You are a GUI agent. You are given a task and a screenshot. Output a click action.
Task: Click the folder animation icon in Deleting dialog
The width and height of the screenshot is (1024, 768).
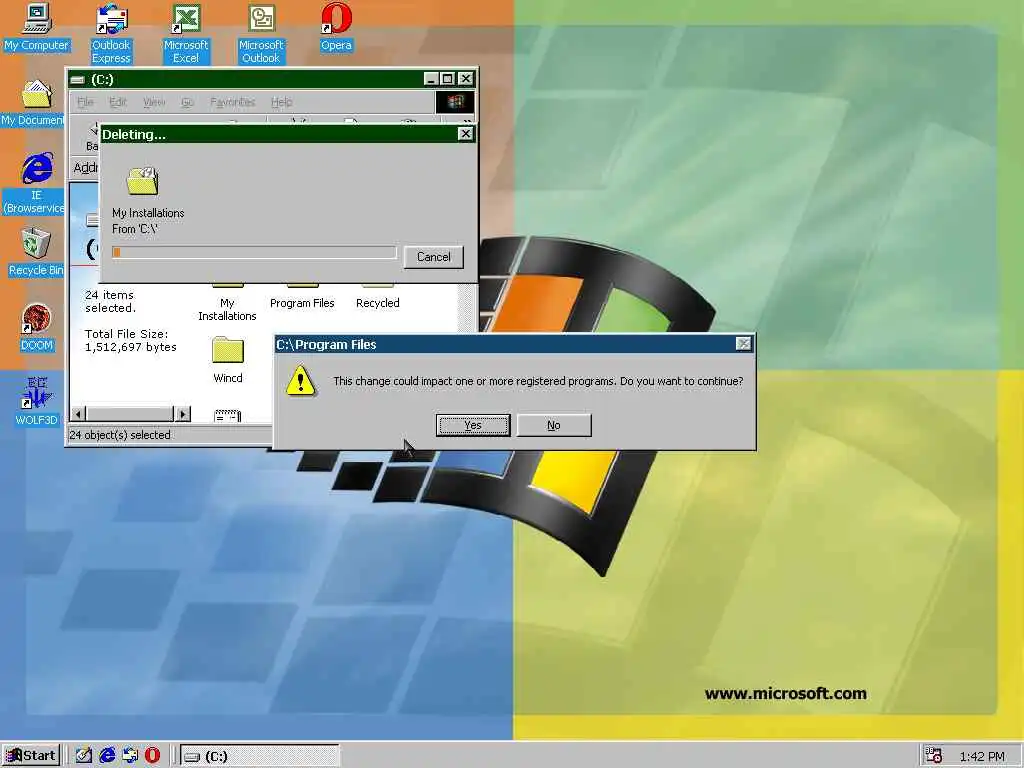click(x=143, y=181)
